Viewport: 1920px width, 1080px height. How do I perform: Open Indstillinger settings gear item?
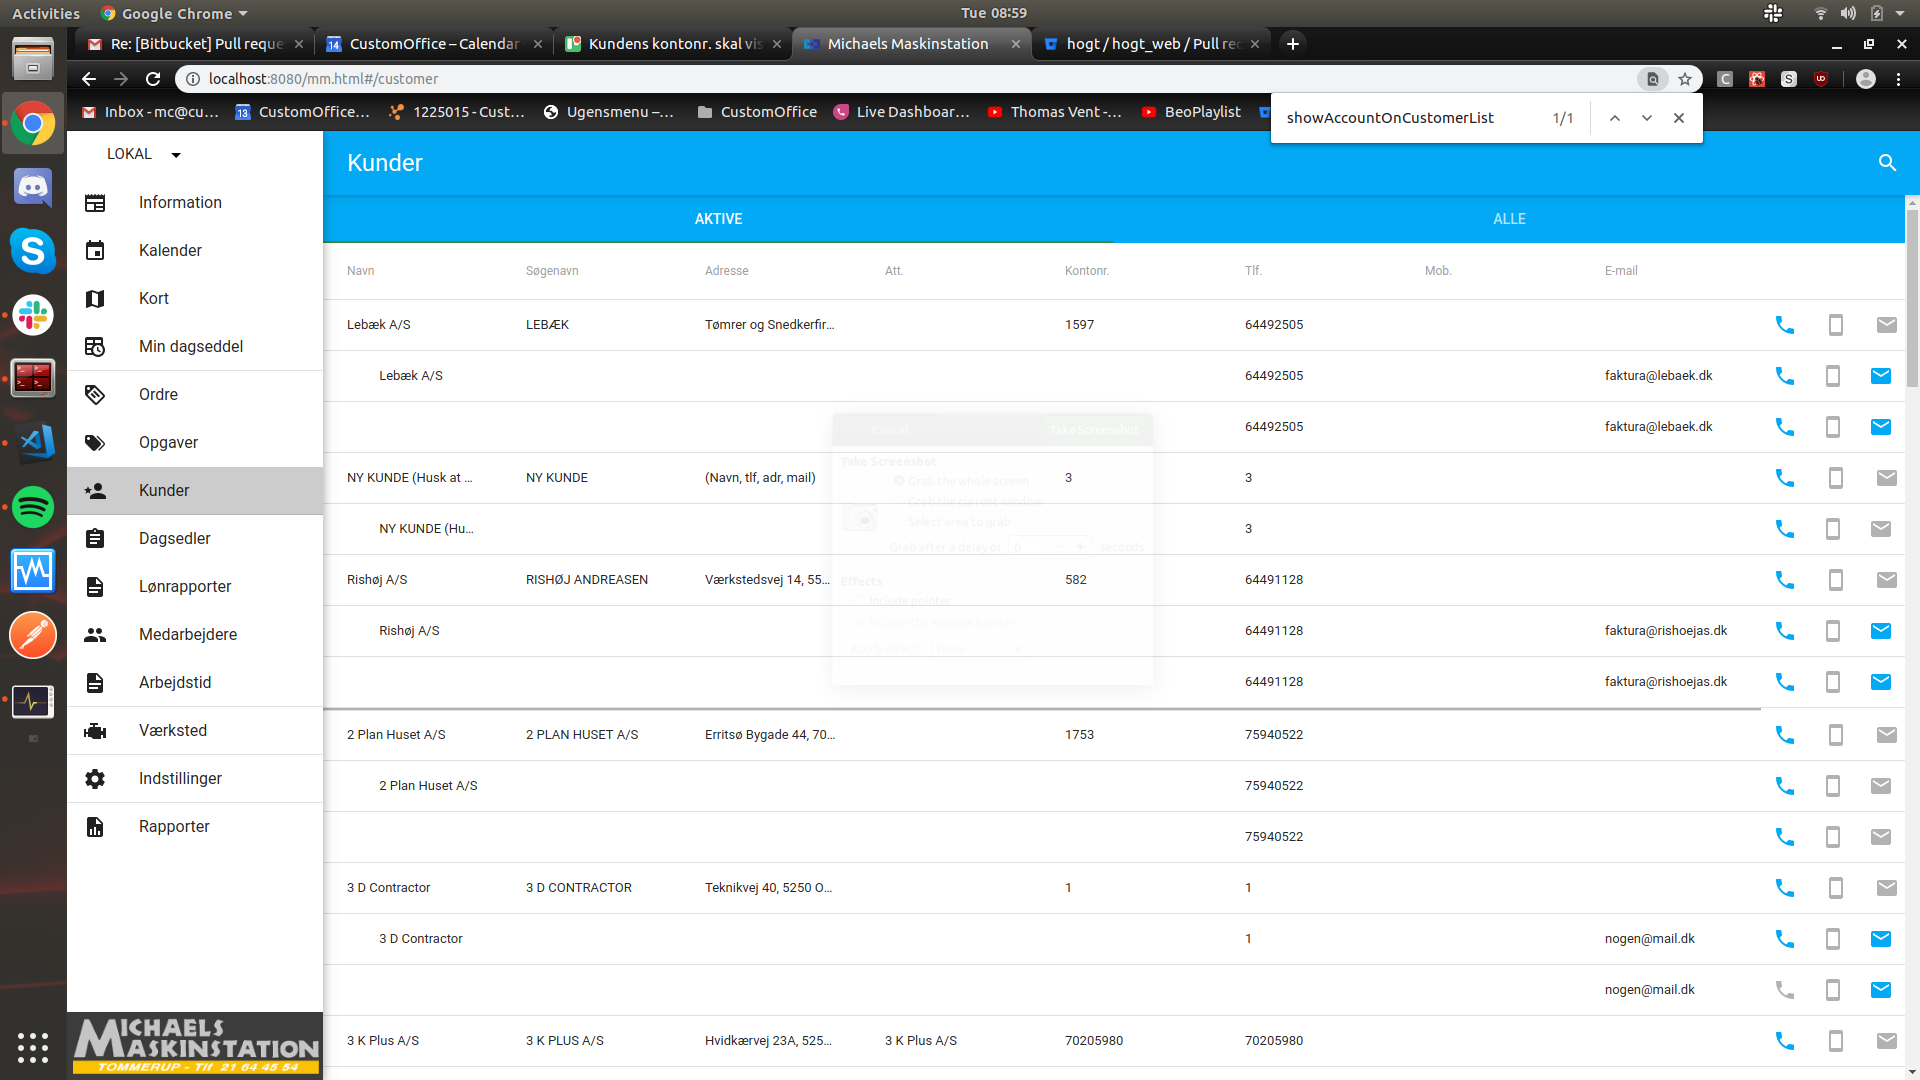[x=180, y=779]
